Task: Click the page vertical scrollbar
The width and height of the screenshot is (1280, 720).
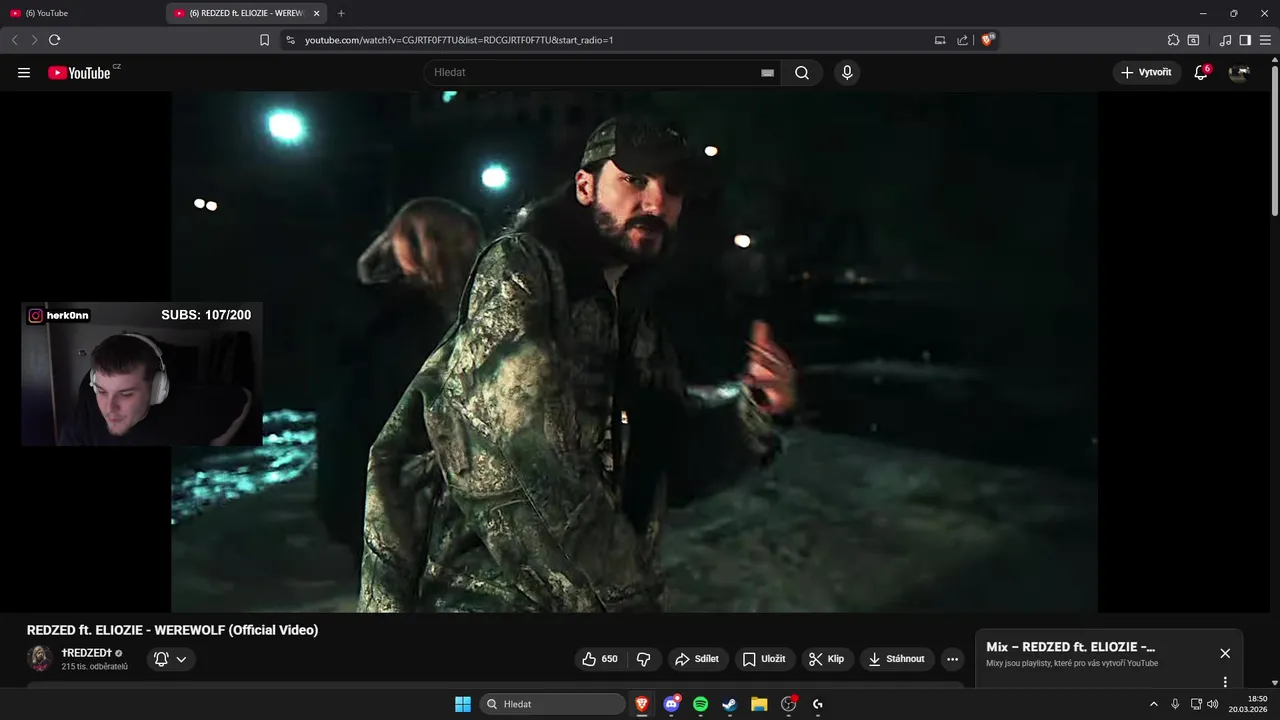Action: coord(1274,140)
